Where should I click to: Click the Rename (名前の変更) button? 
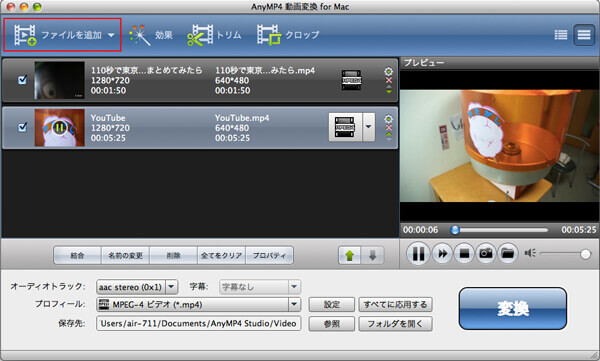pos(125,255)
